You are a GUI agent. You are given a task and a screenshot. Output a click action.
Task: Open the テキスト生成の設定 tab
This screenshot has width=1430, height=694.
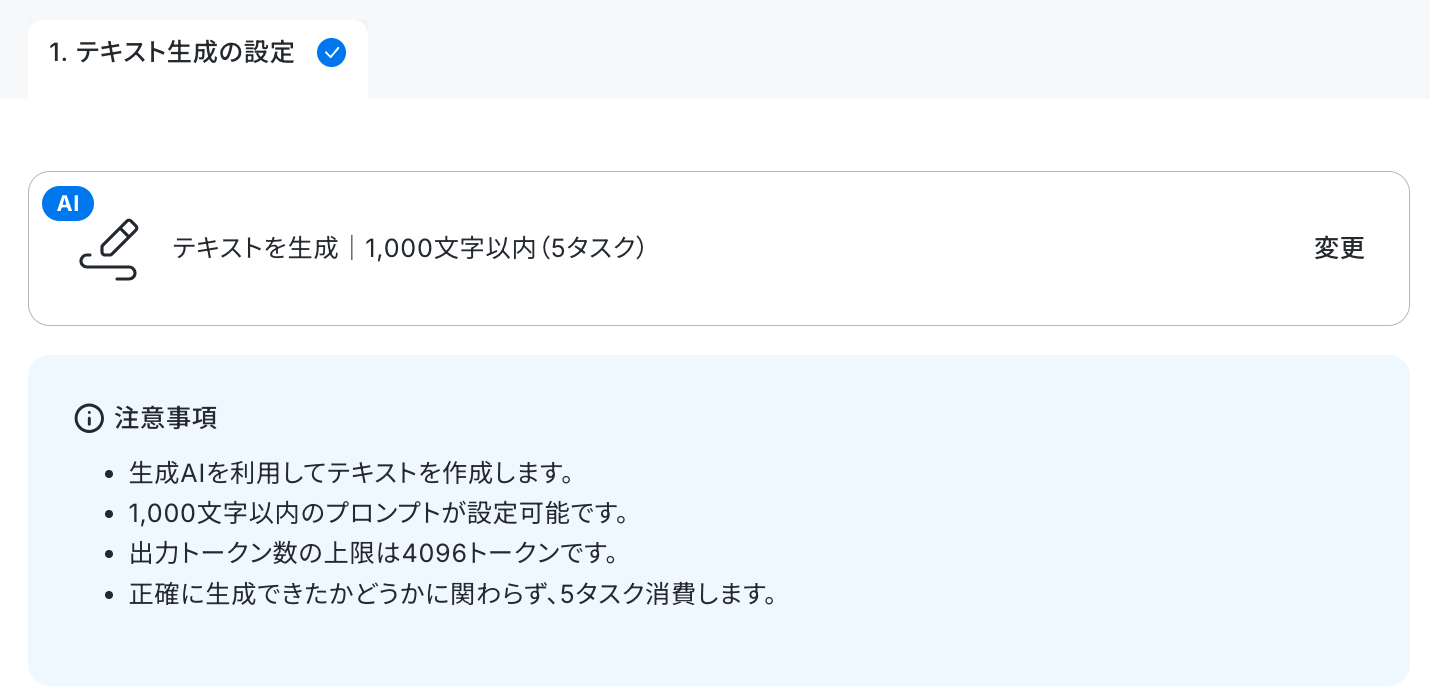coord(198,53)
